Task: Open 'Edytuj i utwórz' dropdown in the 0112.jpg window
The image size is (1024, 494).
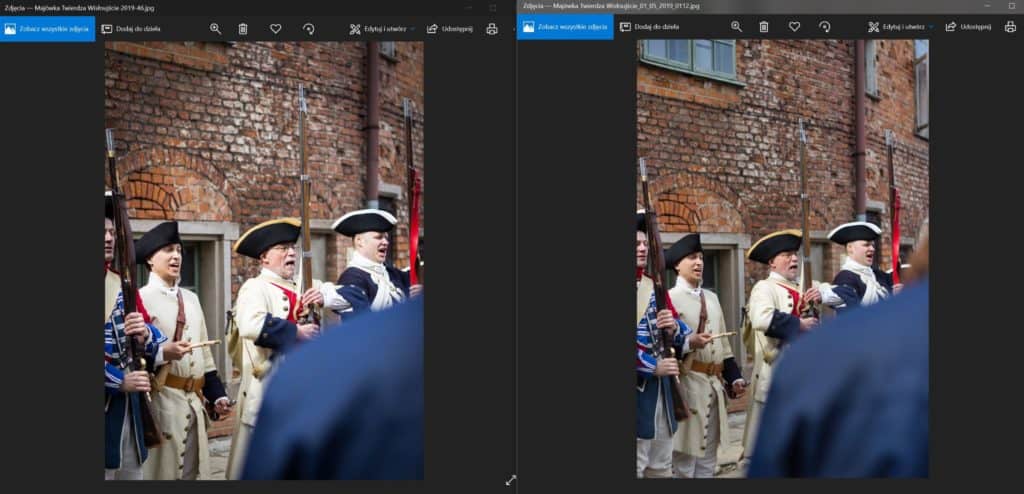Action: (900, 27)
